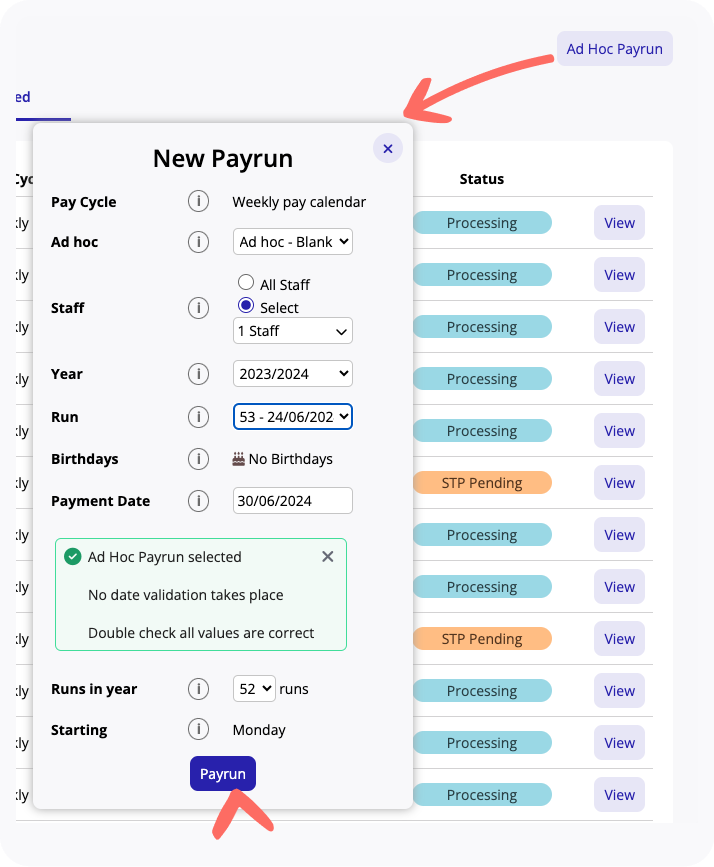Show Payment Date info tooltip
This screenshot has height=867, width=714.
pos(198,501)
